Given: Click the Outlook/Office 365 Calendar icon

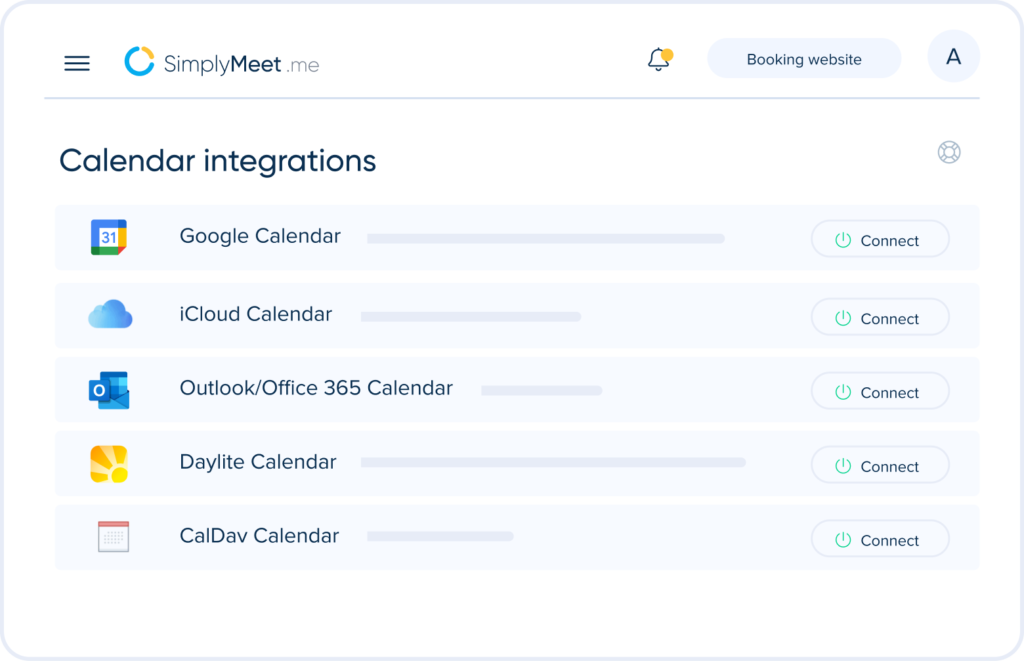Looking at the screenshot, I should click(110, 388).
